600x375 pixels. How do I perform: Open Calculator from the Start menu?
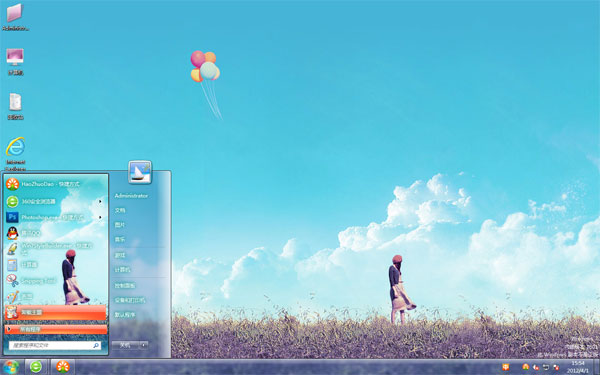(56, 264)
